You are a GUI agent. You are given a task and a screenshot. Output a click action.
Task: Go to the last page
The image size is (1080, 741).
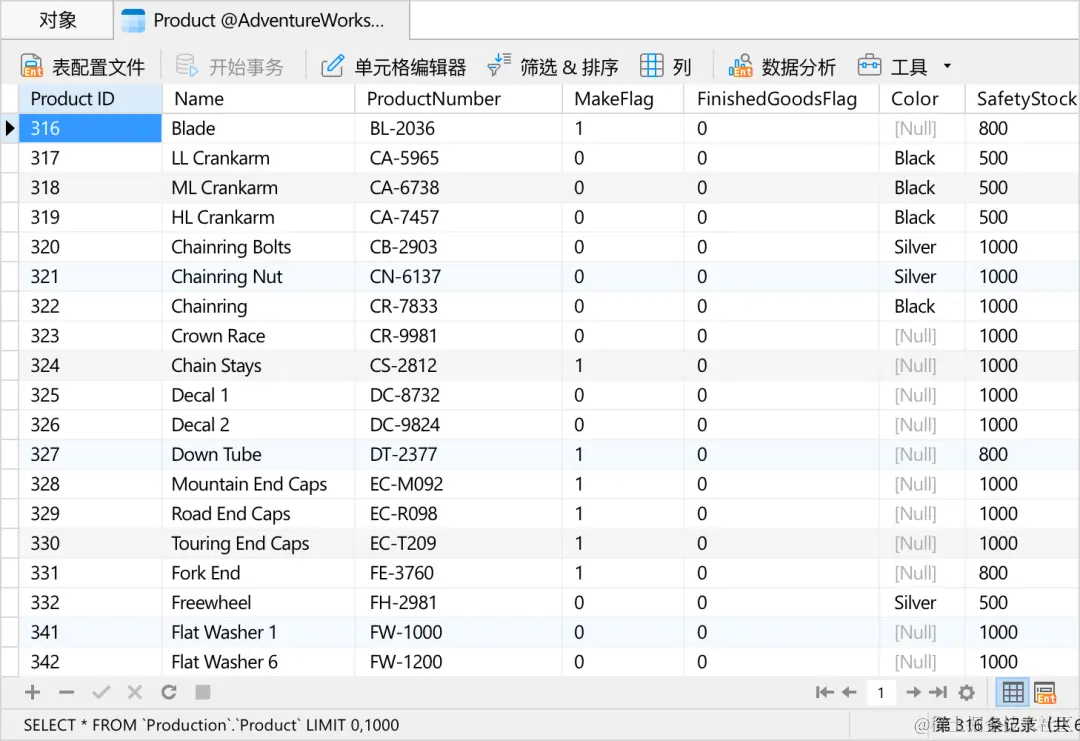point(938,692)
